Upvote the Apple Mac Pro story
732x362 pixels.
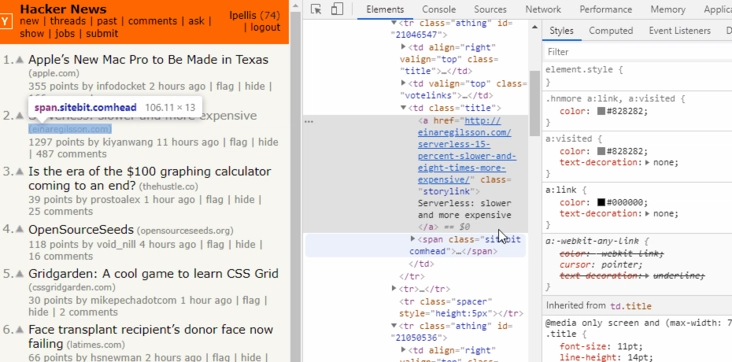pos(20,60)
